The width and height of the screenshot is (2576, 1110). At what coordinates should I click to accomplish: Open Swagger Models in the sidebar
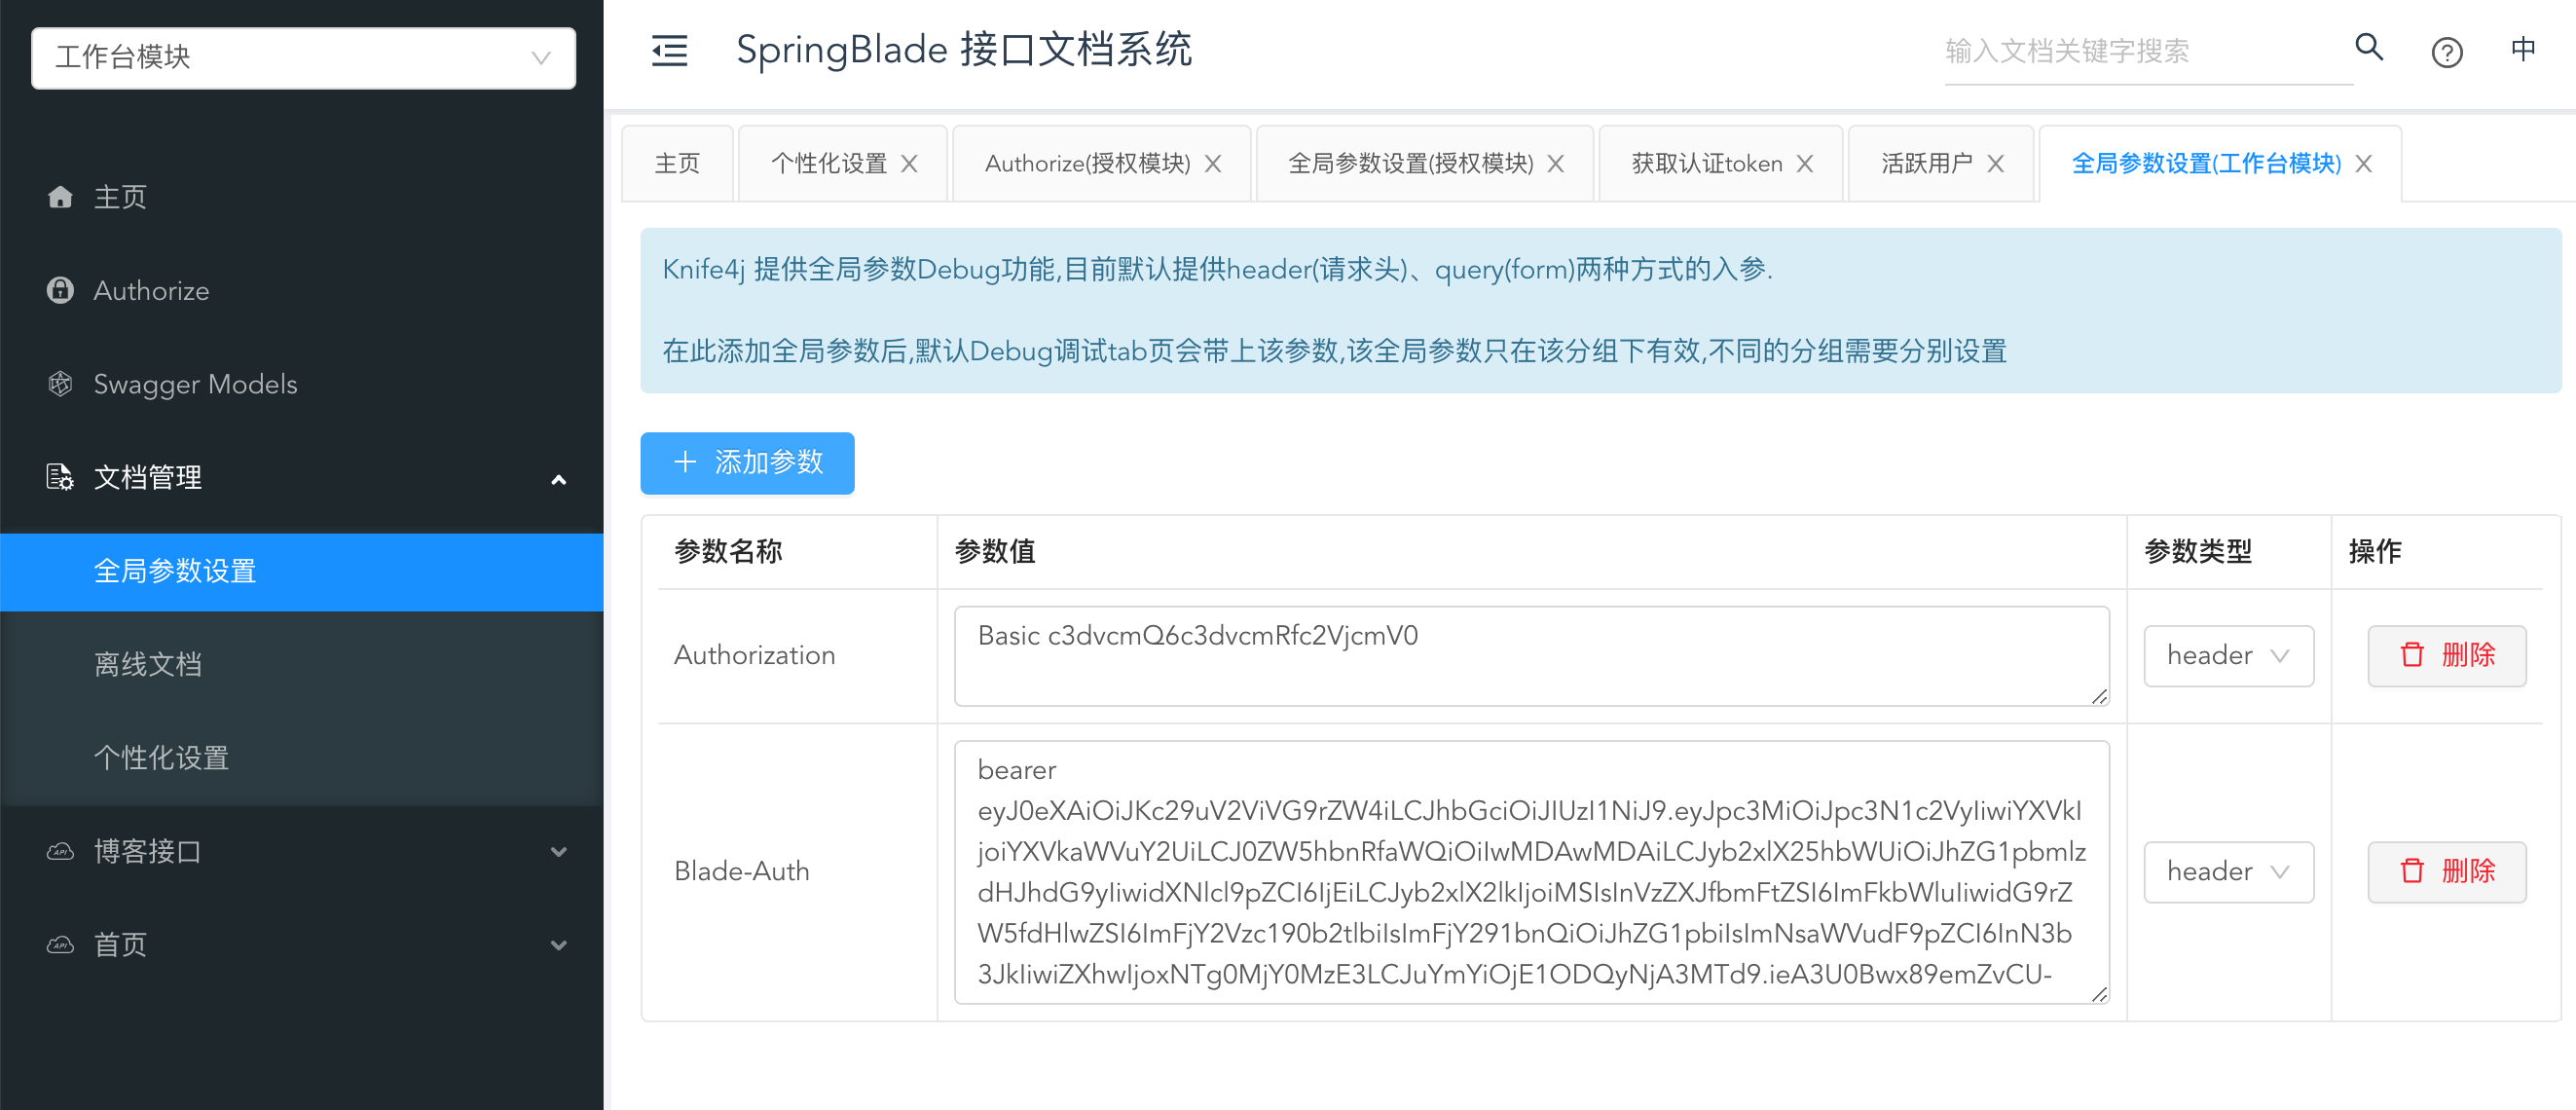tap(301, 384)
